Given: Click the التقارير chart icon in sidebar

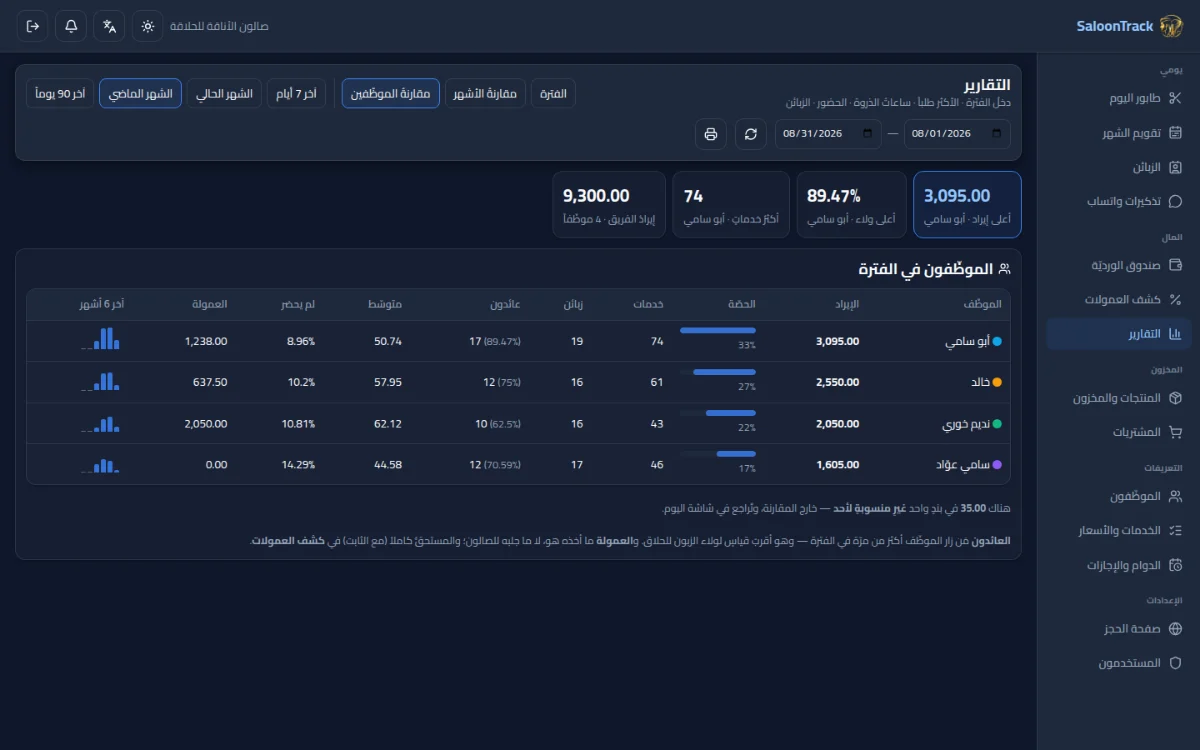Looking at the screenshot, I should pos(1175,334).
